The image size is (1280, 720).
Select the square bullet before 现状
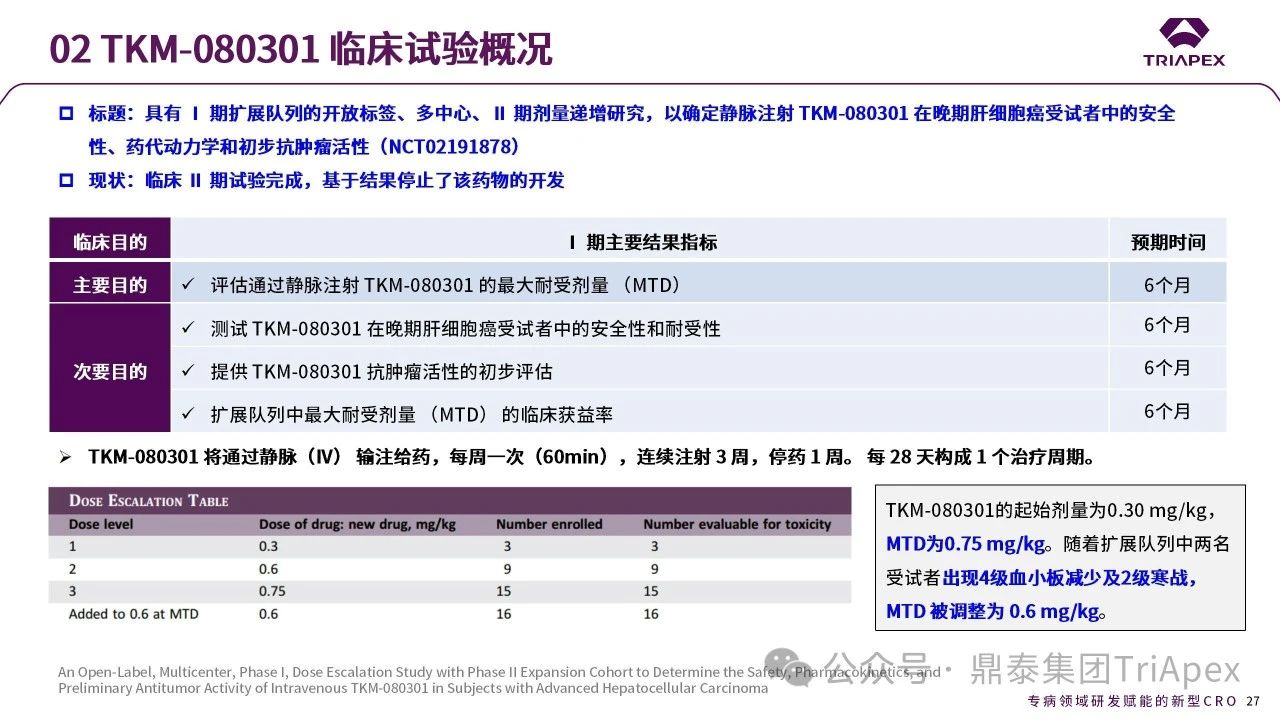pos(66,181)
